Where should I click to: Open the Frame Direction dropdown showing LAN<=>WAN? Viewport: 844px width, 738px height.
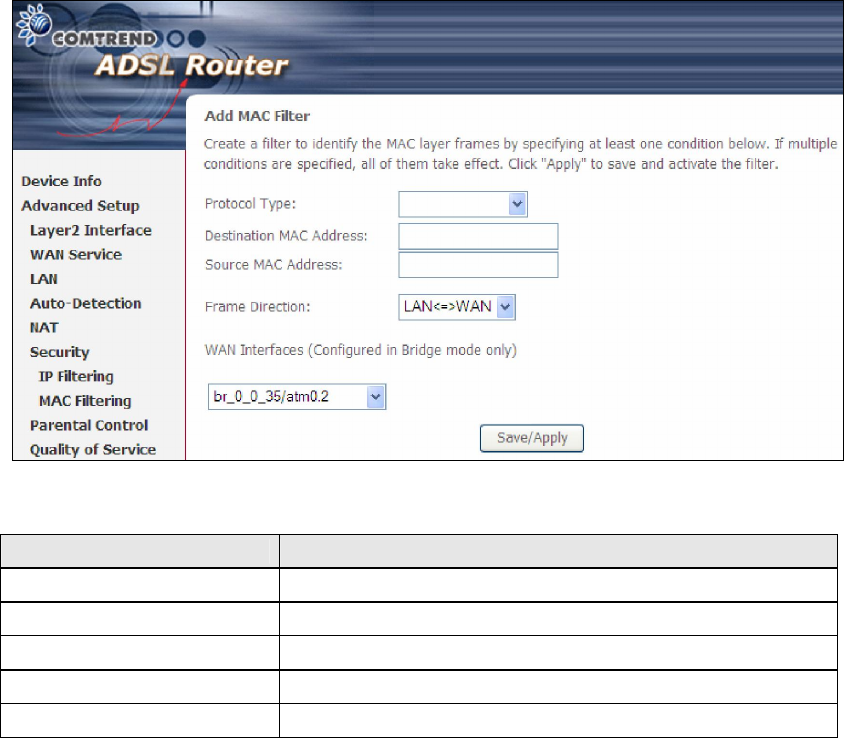click(x=456, y=307)
